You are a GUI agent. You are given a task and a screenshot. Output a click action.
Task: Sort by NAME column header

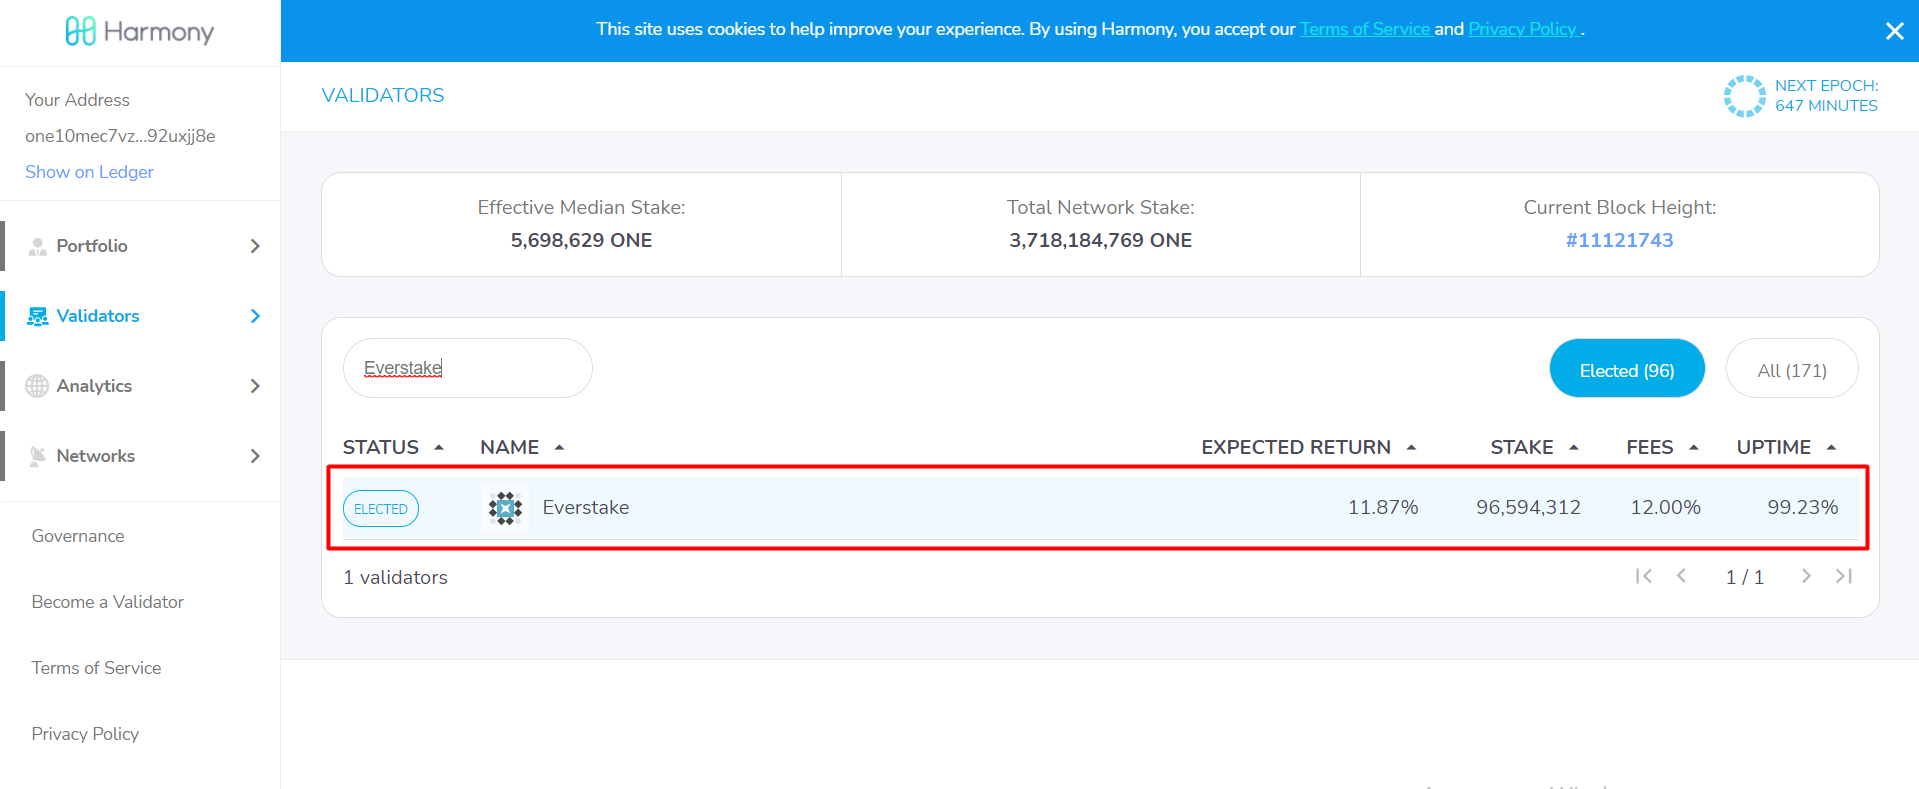[x=509, y=447]
